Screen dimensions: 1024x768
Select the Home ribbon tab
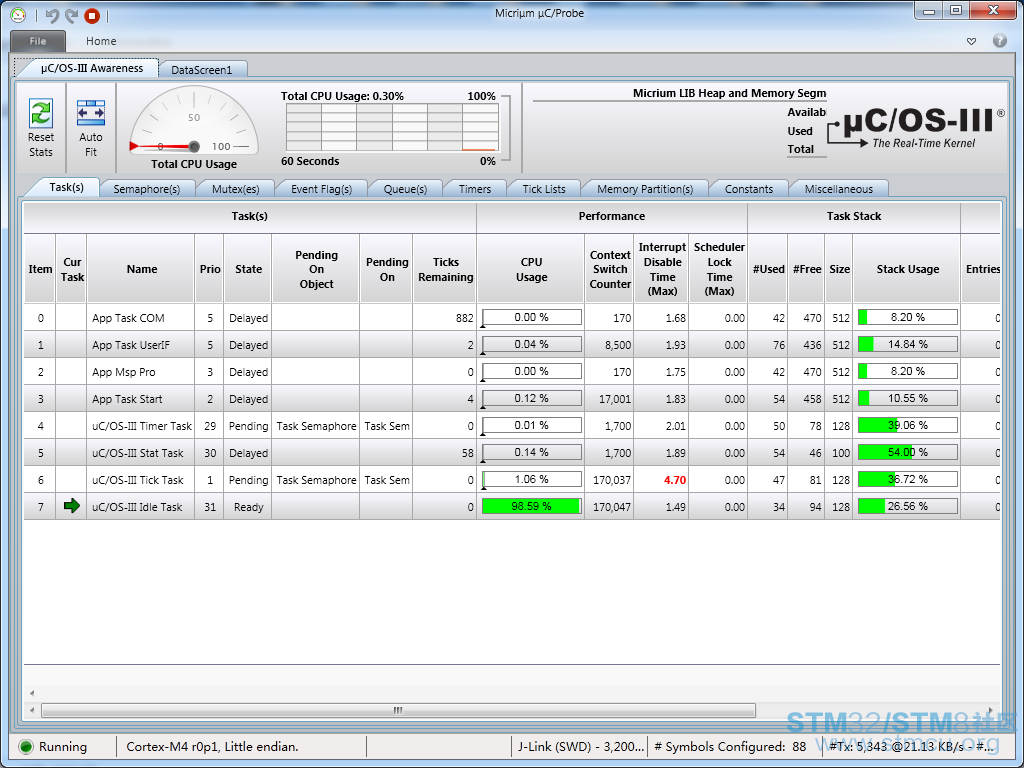click(x=101, y=41)
